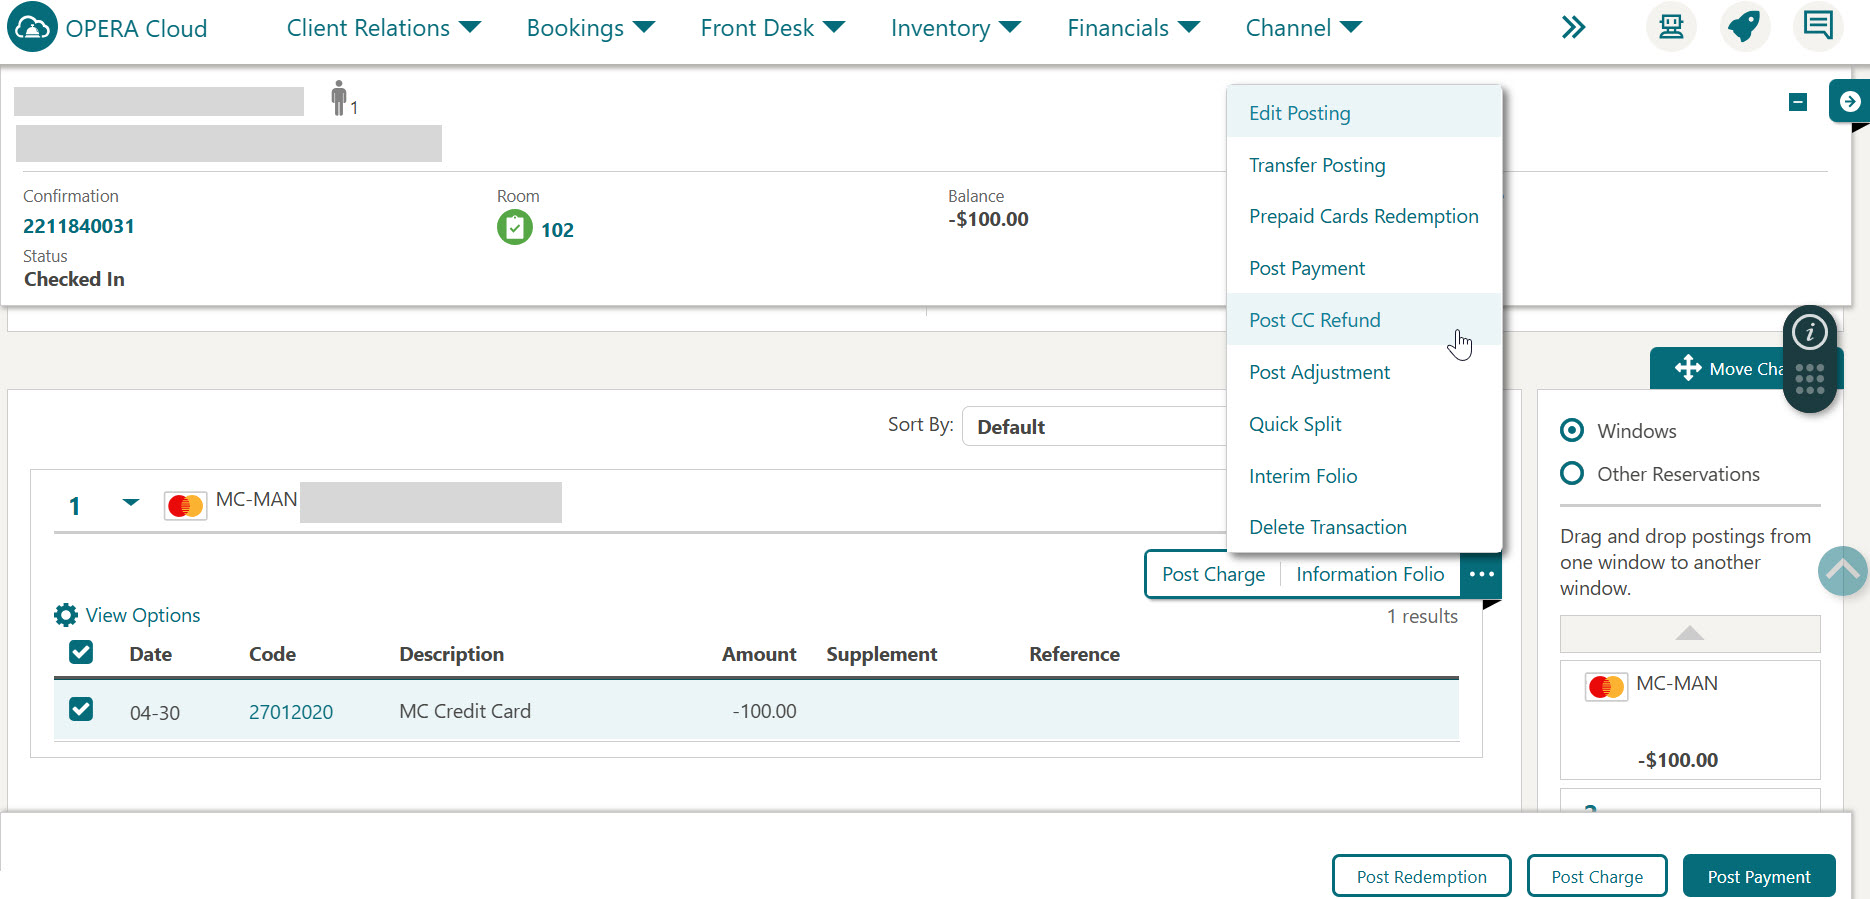The height and width of the screenshot is (899, 1870).
Task: Toggle the select-all header checkbox
Action: 81,652
